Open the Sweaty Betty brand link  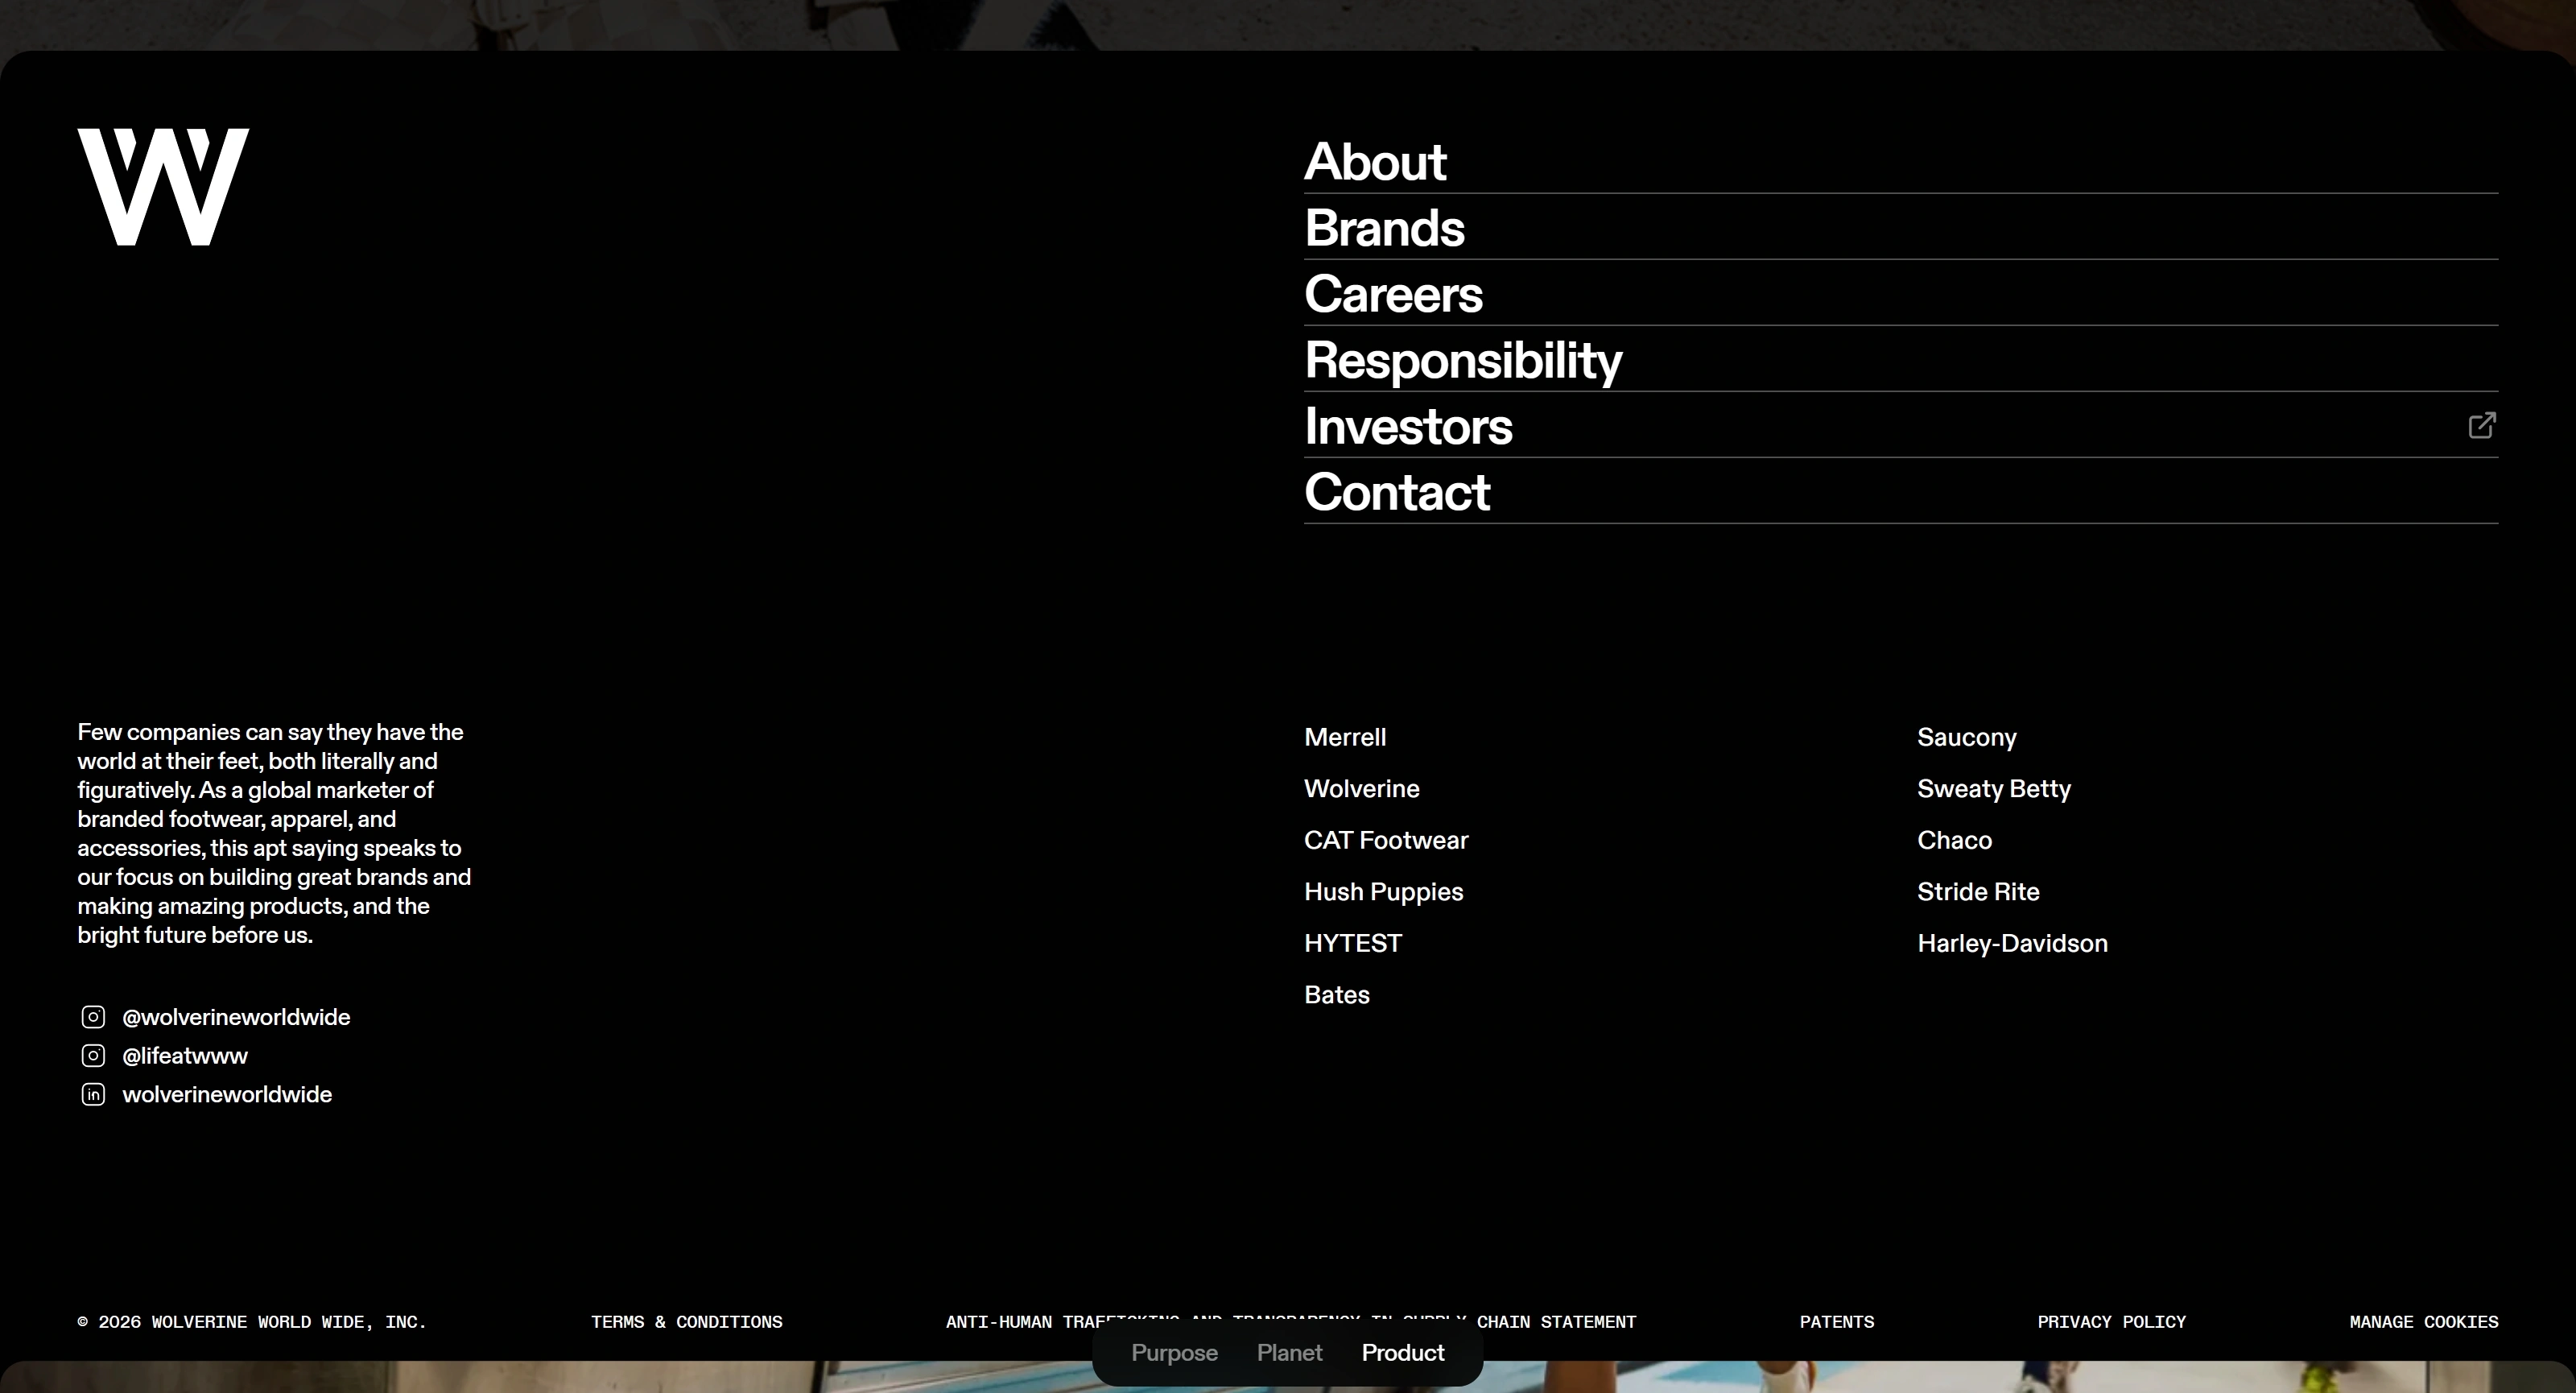(x=1994, y=789)
